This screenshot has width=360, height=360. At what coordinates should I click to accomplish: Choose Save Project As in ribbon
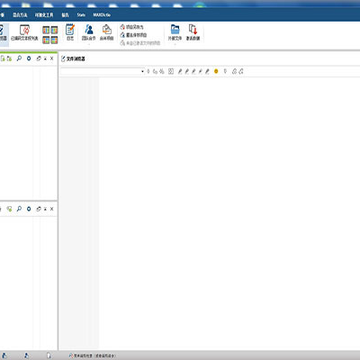click(132, 27)
